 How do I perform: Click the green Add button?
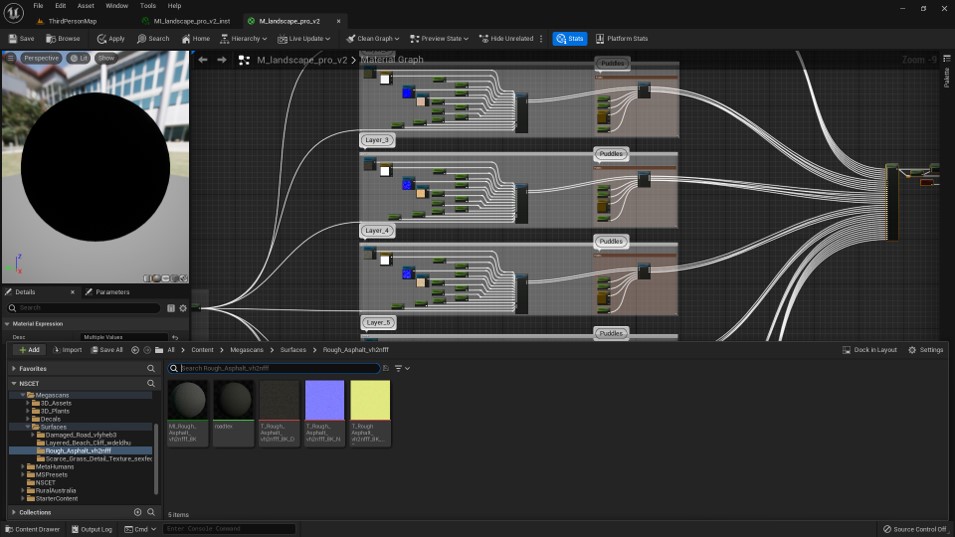click(x=28, y=350)
